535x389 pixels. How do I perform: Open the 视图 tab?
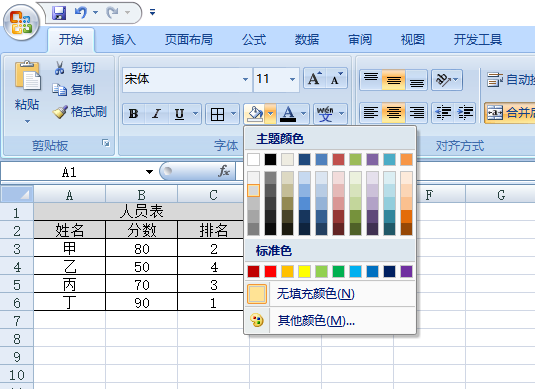click(413, 40)
